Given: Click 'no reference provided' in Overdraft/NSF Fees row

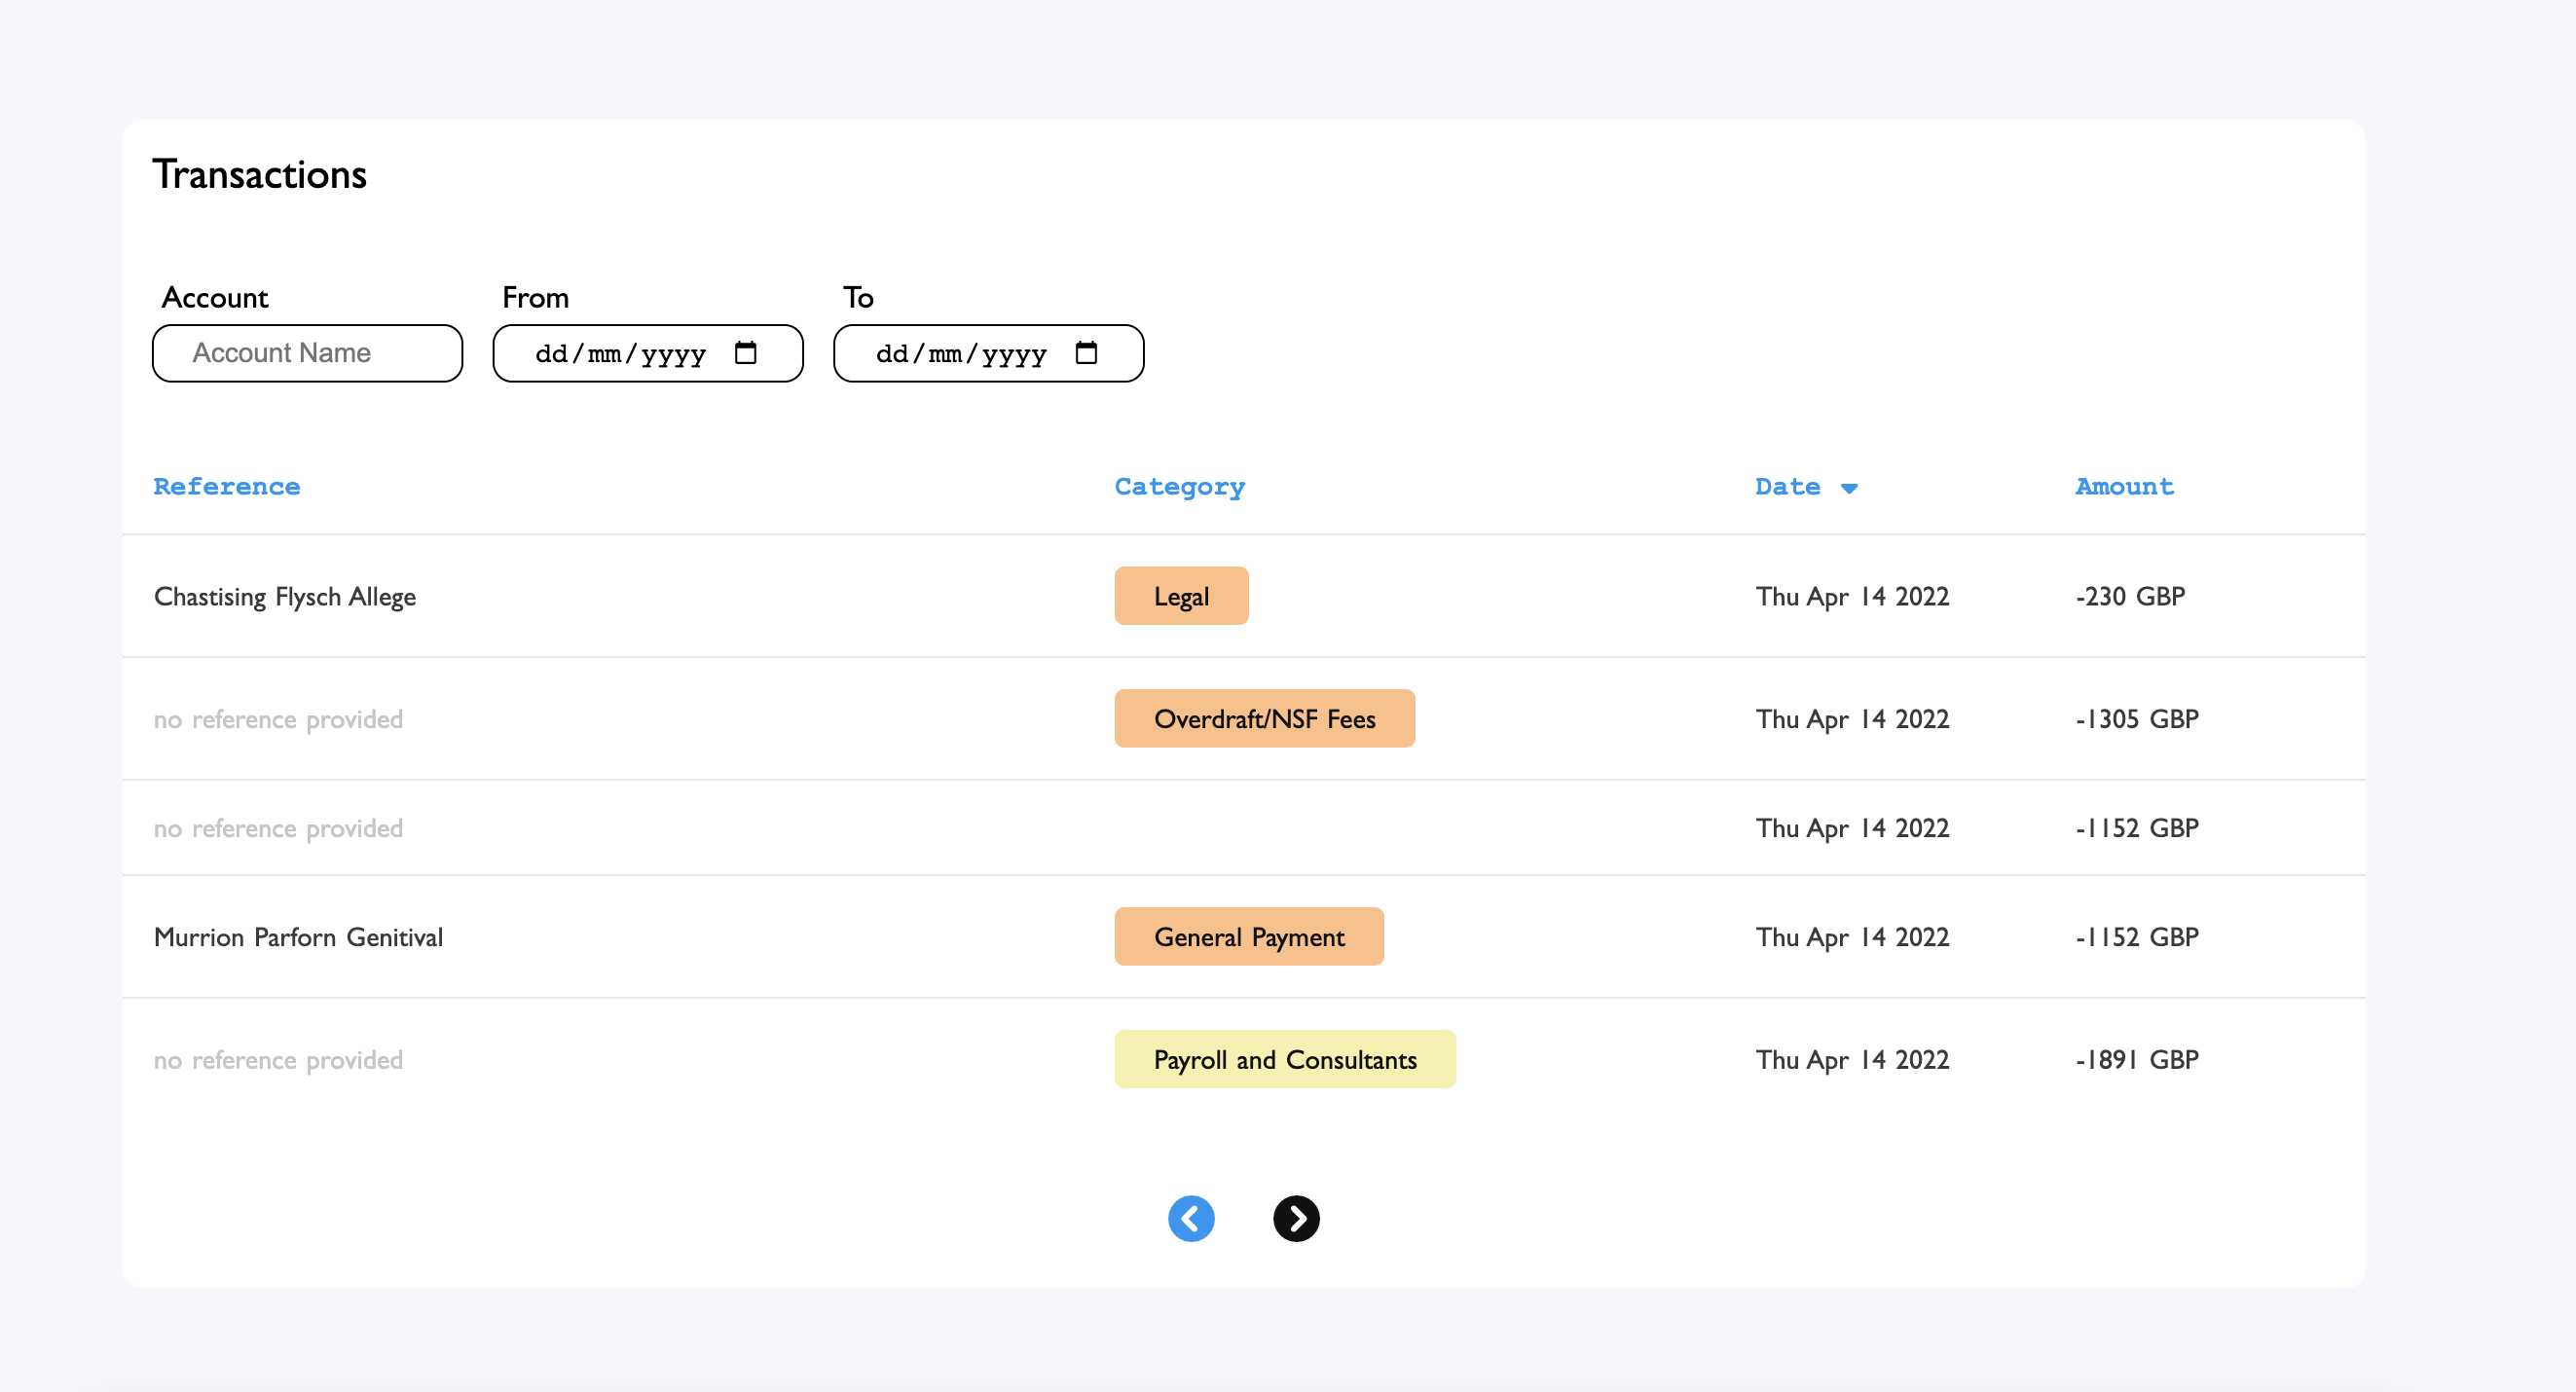Looking at the screenshot, I should [x=278, y=719].
